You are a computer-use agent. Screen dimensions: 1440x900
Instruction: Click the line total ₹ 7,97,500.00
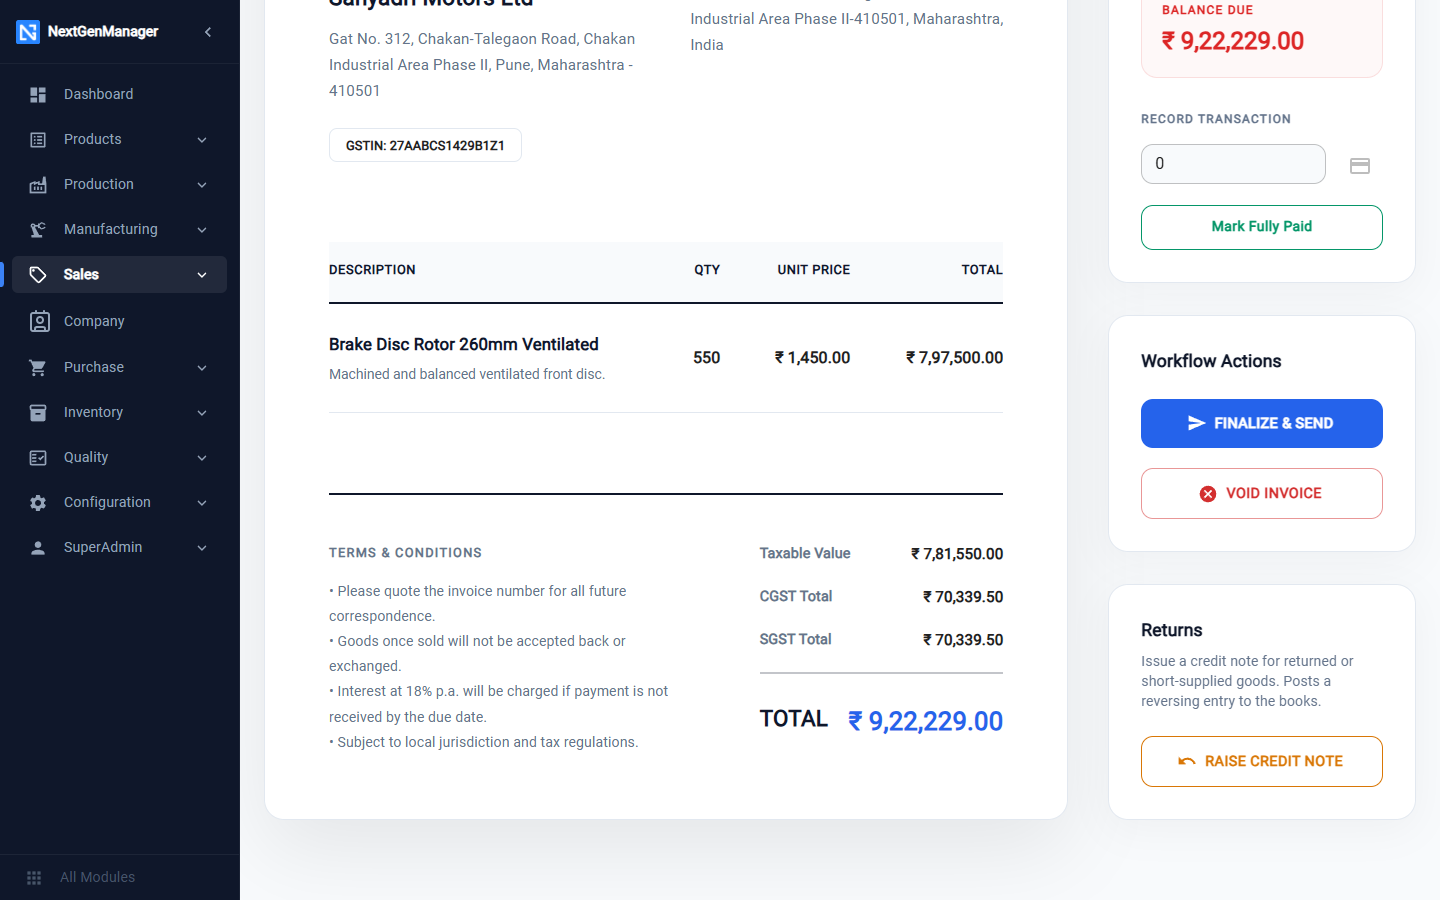954,357
